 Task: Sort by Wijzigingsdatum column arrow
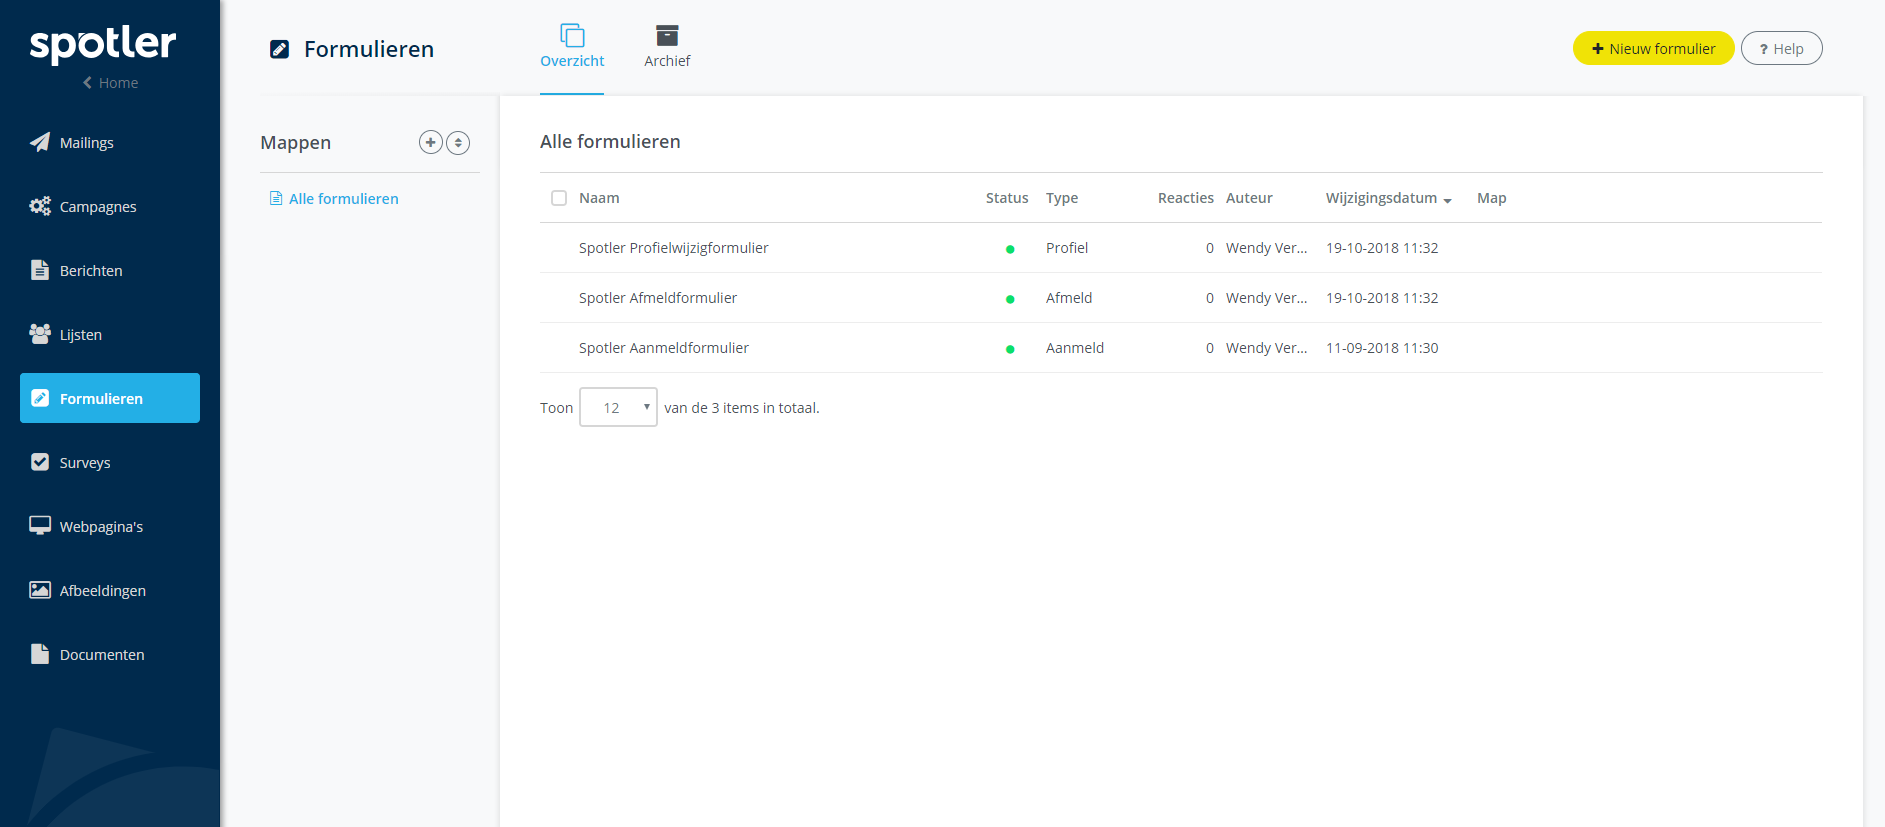pyautogui.click(x=1447, y=200)
